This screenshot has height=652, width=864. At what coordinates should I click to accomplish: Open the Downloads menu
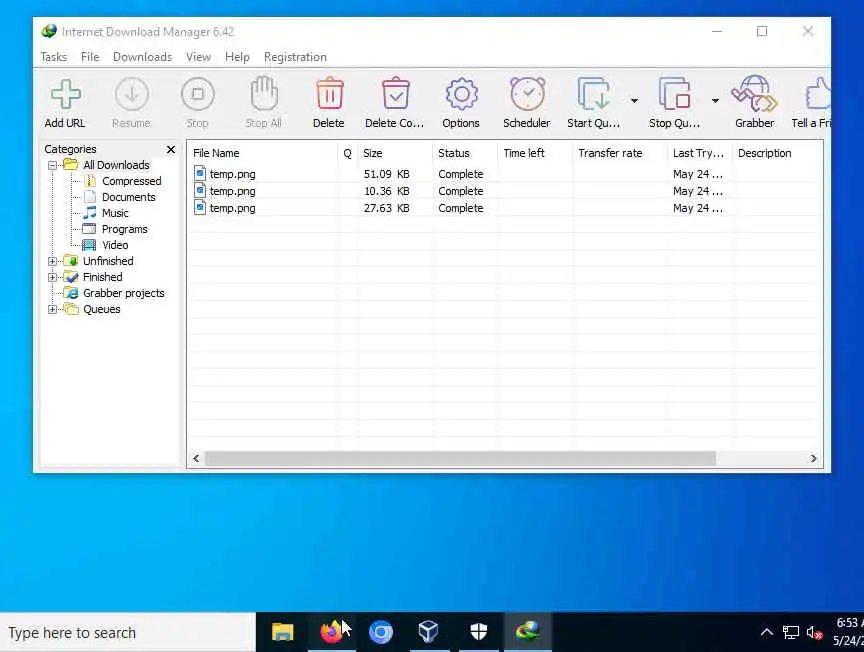tap(142, 57)
